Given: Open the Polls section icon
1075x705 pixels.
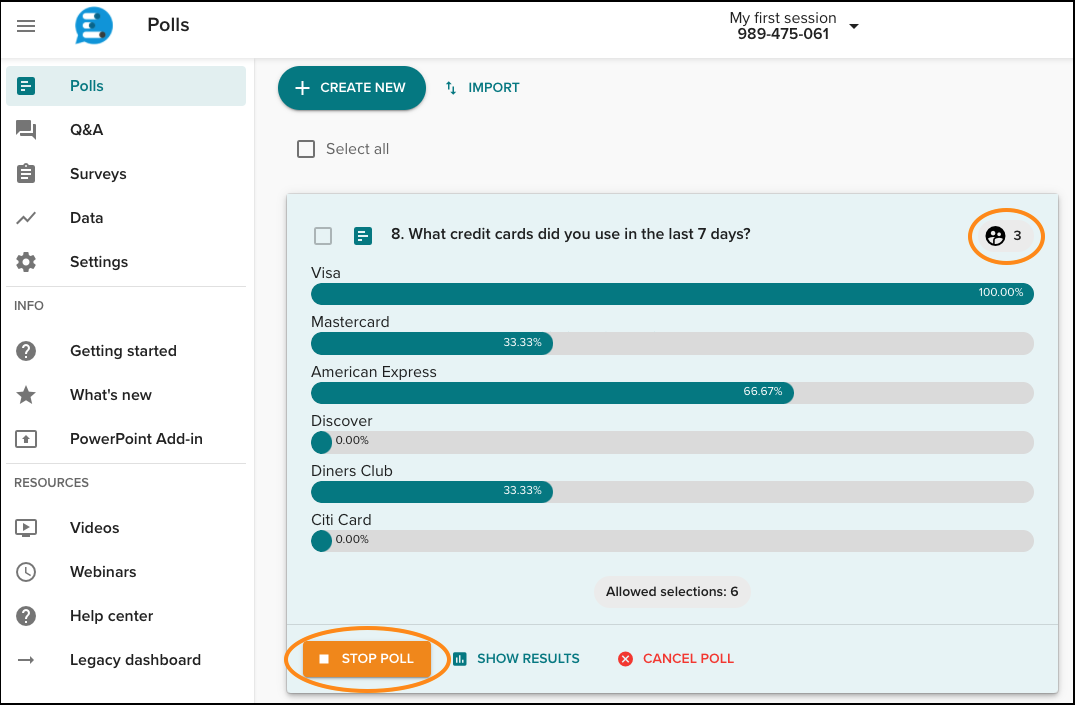Looking at the screenshot, I should click(x=25, y=86).
